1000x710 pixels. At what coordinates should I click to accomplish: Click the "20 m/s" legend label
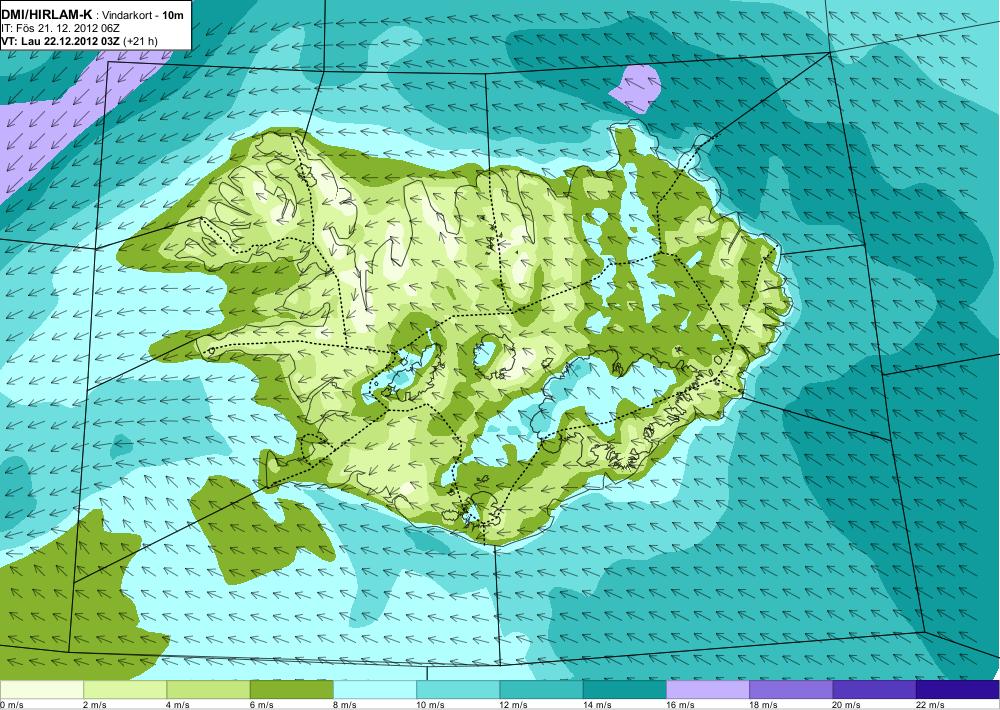click(847, 705)
